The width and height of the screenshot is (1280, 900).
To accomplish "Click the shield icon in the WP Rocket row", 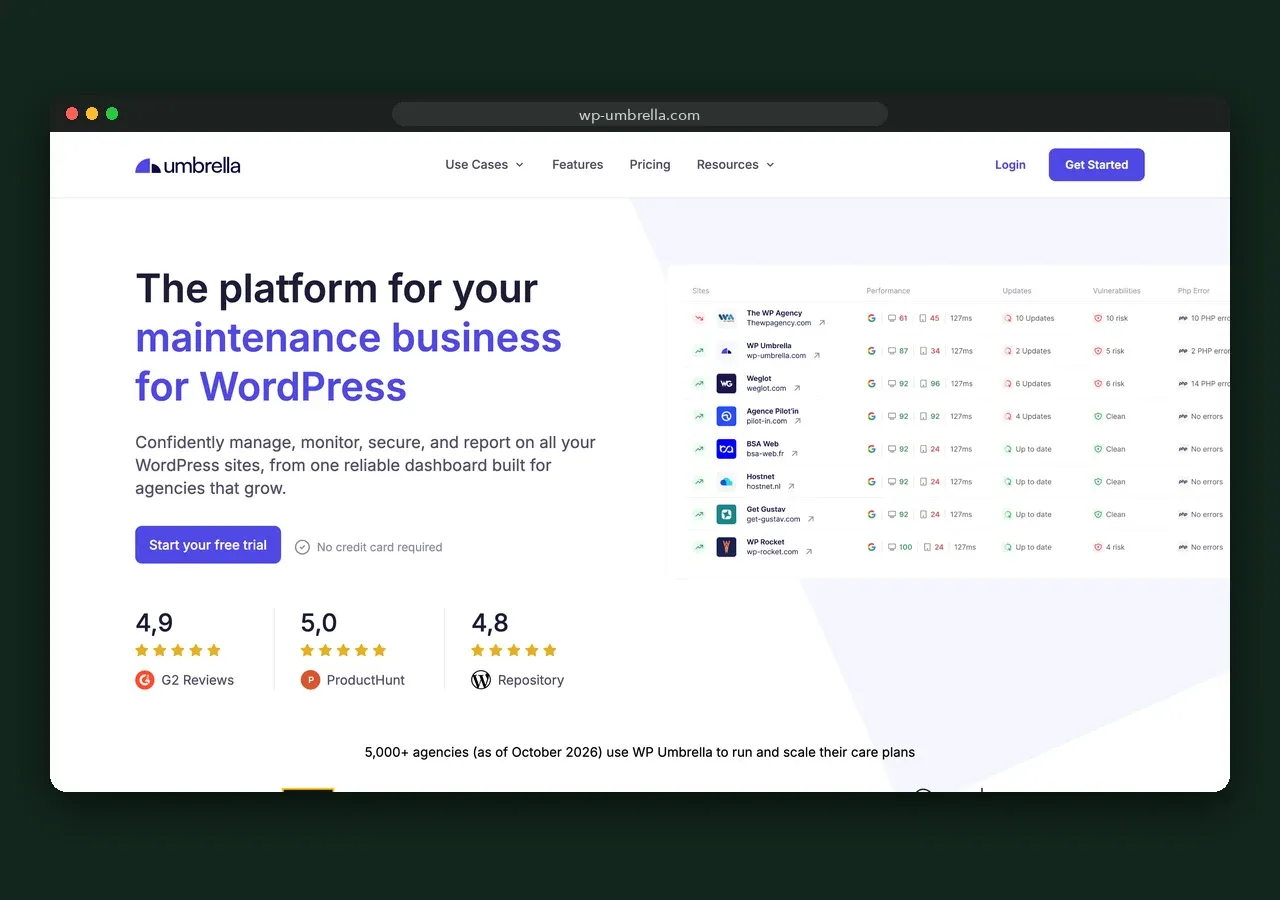I will click(x=1097, y=547).
